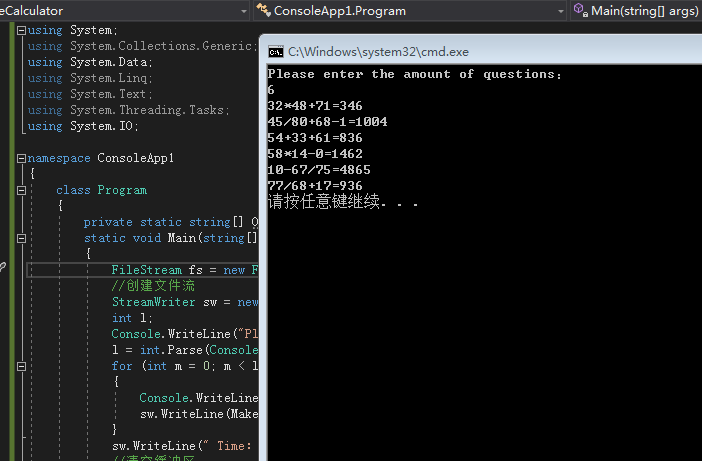702x461 pixels.
Task: Click 'using System.Collections.Generic' line
Action: click(142, 46)
